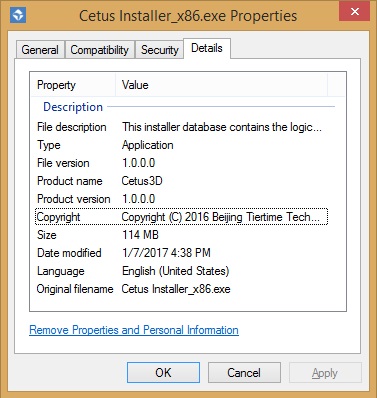The image size is (377, 398).
Task: Click the Cancel button
Action: (244, 372)
